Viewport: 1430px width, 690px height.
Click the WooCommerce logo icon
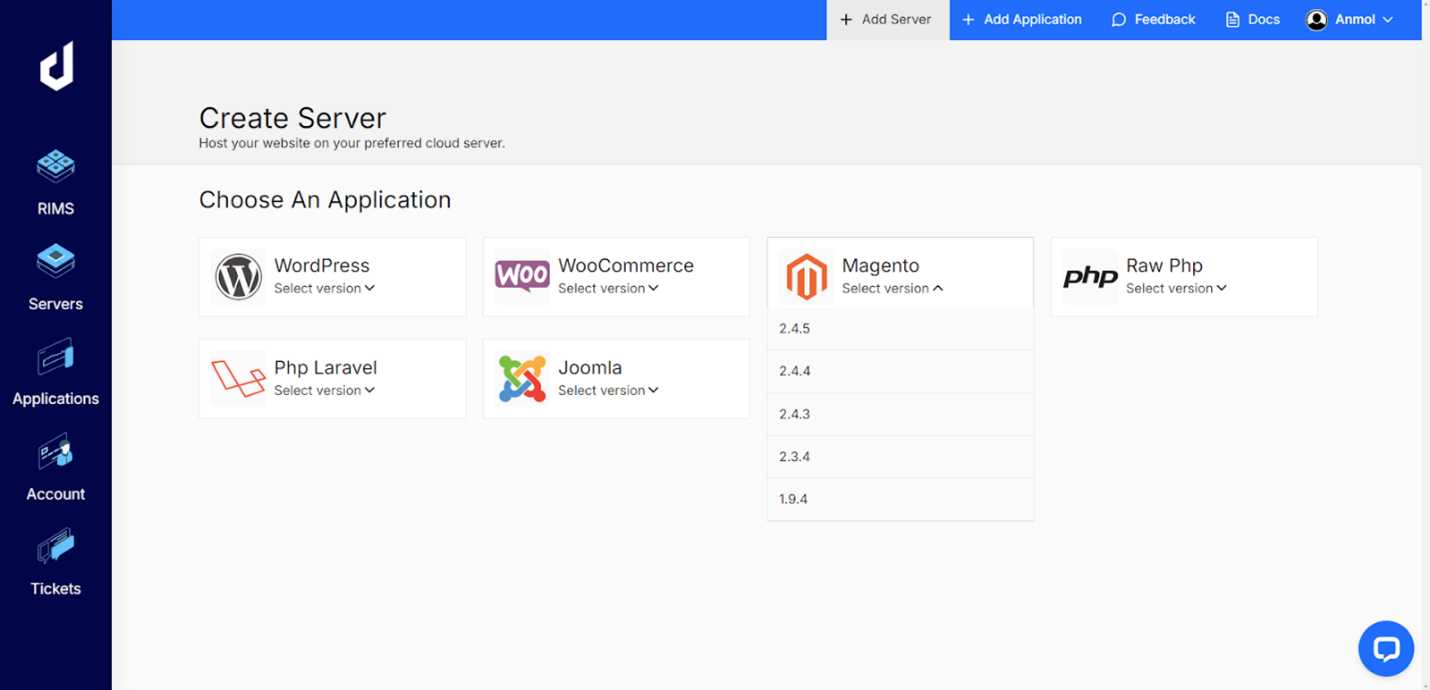tap(522, 275)
